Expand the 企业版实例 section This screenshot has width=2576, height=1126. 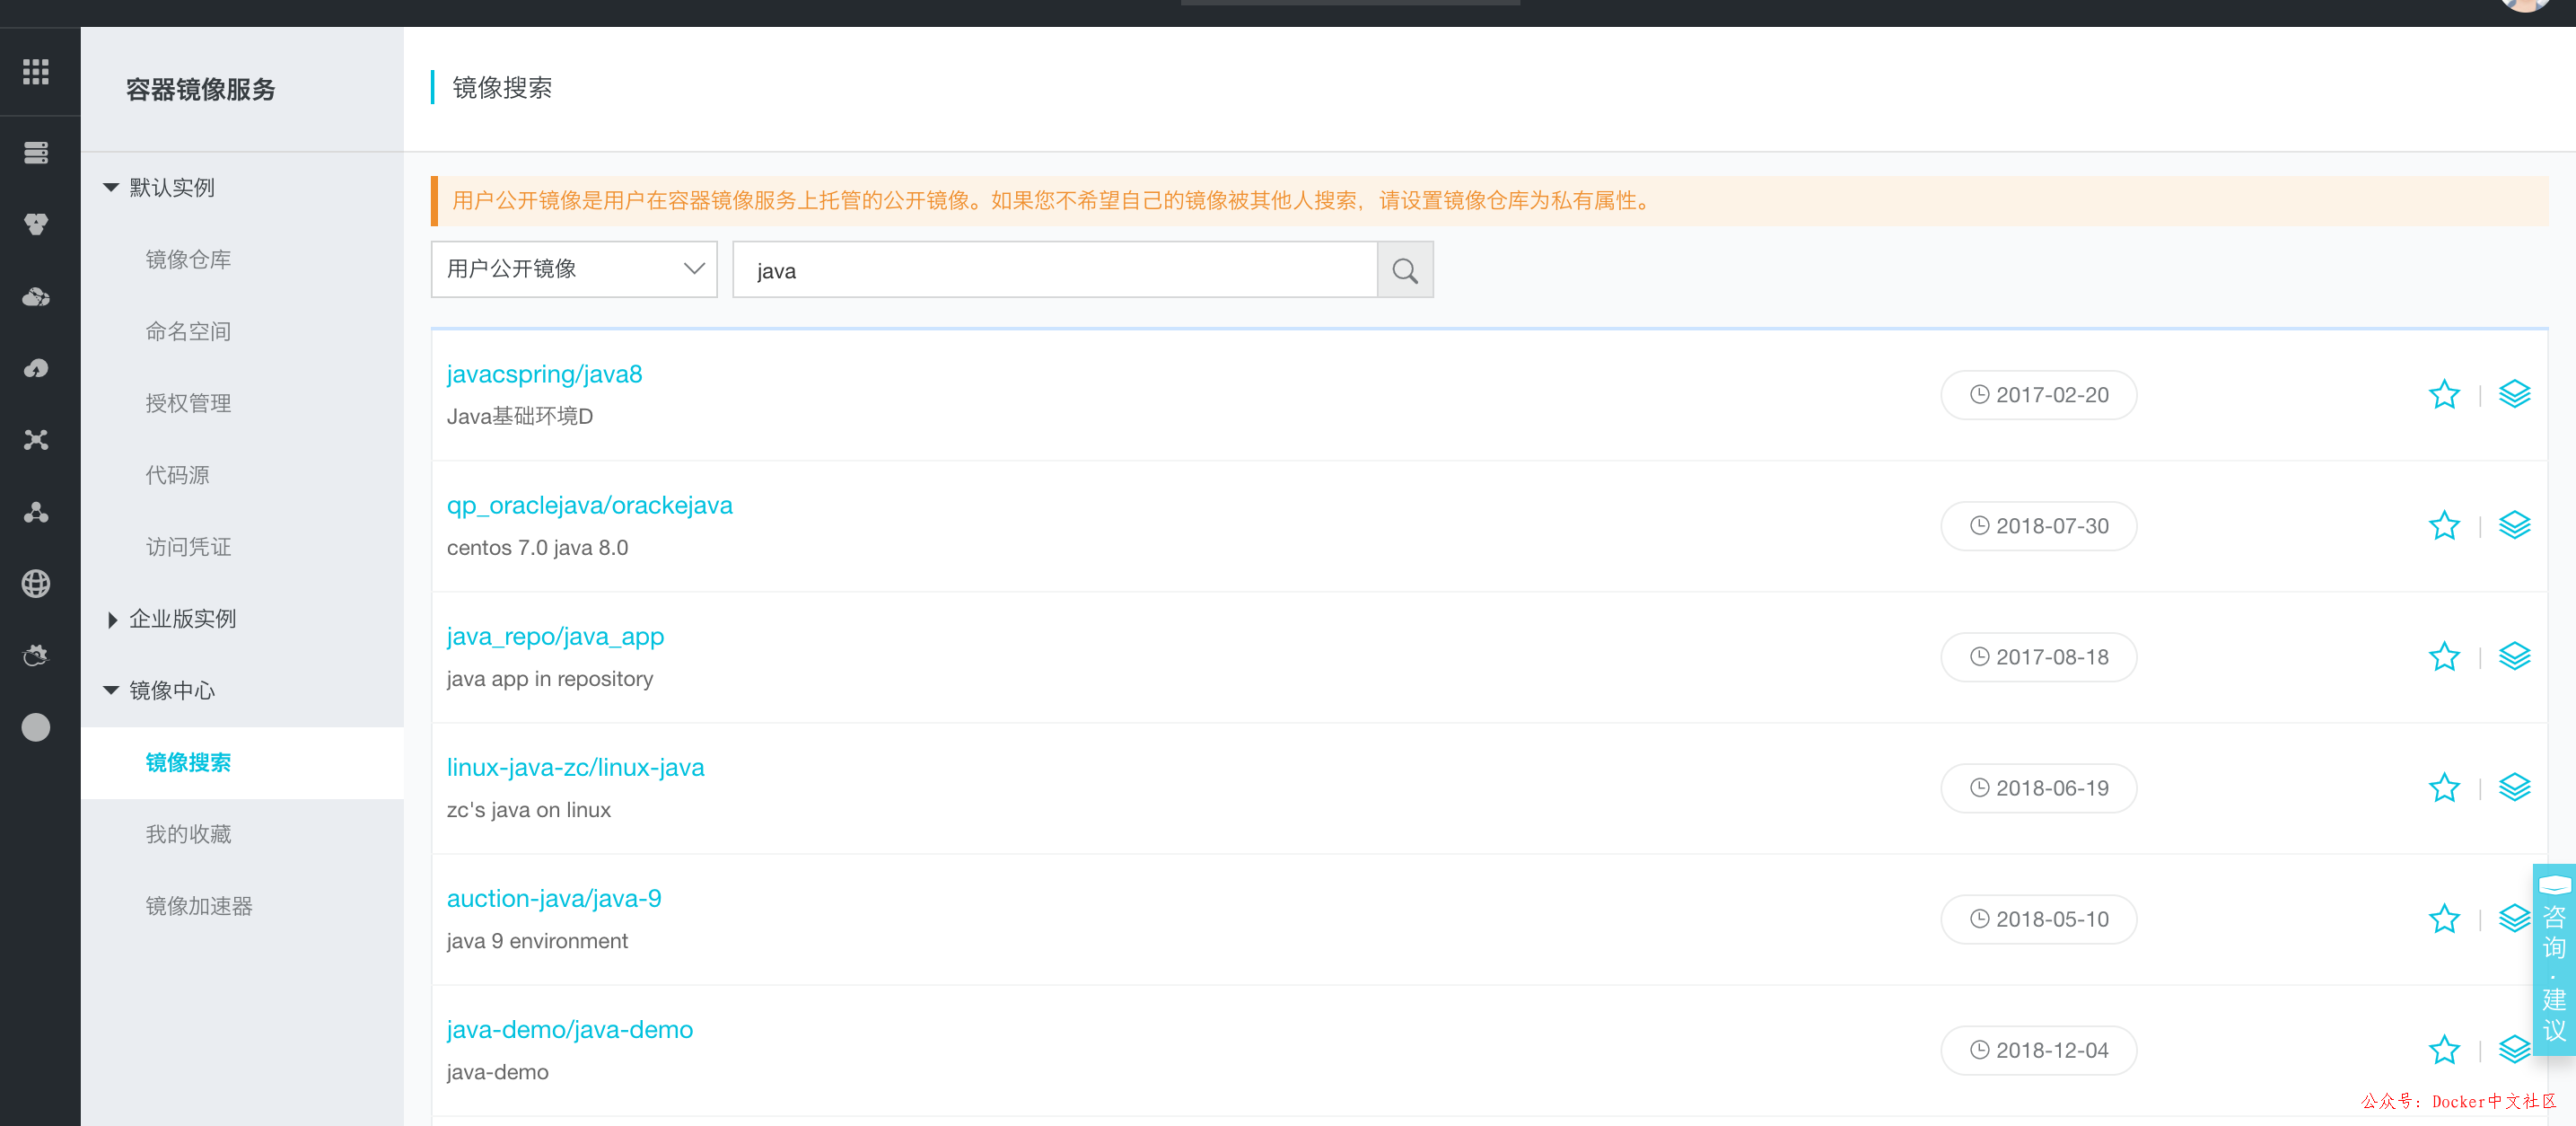pos(112,619)
